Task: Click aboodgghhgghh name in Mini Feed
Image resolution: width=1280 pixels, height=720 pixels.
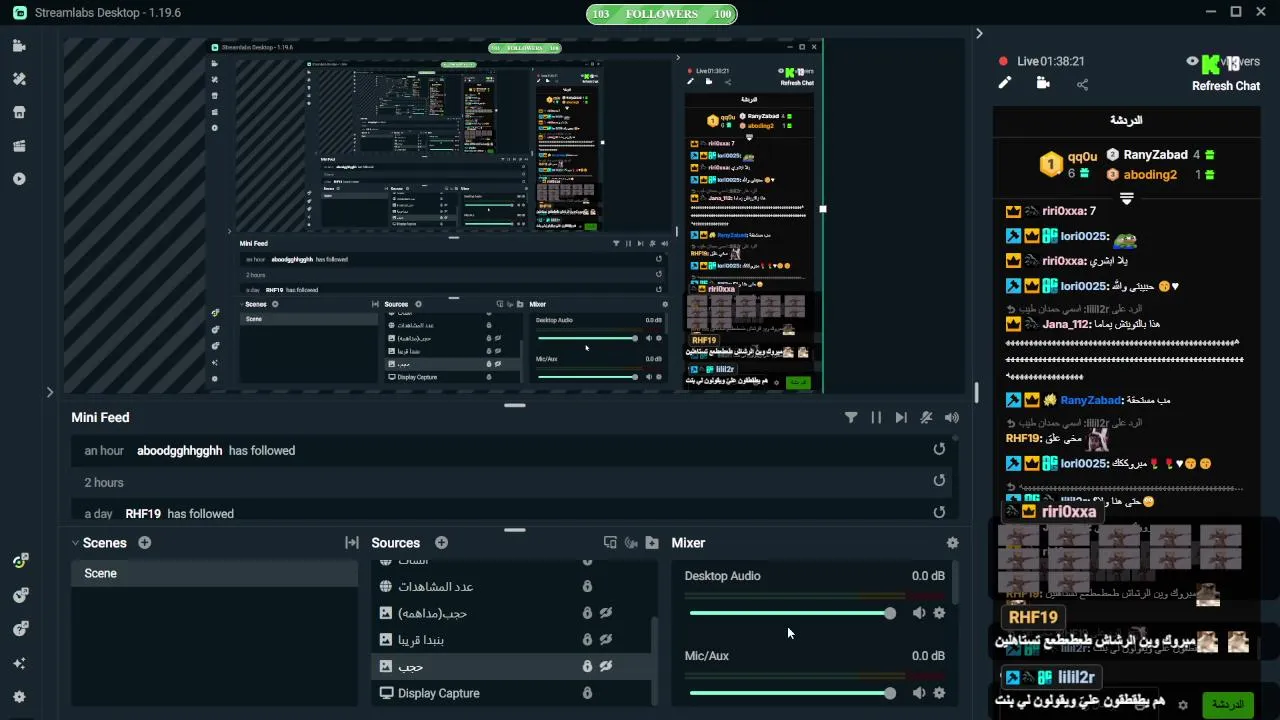Action: 180,451
